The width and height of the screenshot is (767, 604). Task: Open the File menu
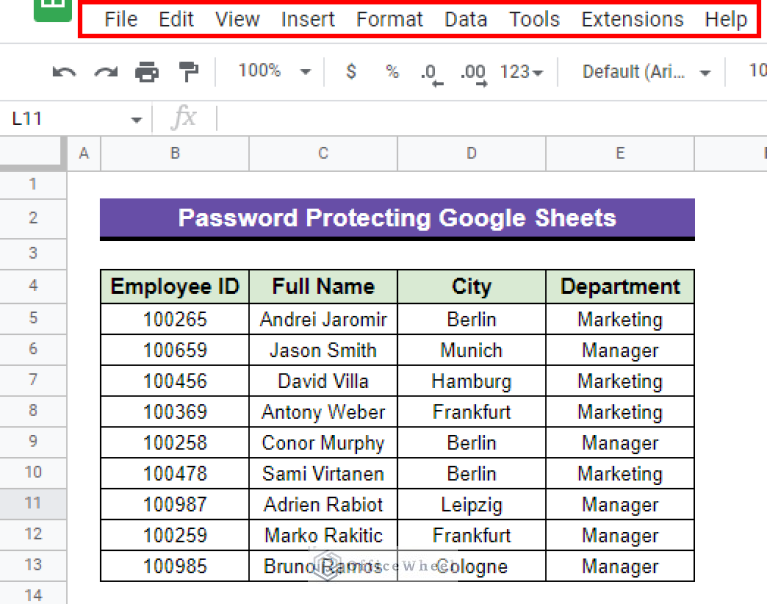(121, 20)
